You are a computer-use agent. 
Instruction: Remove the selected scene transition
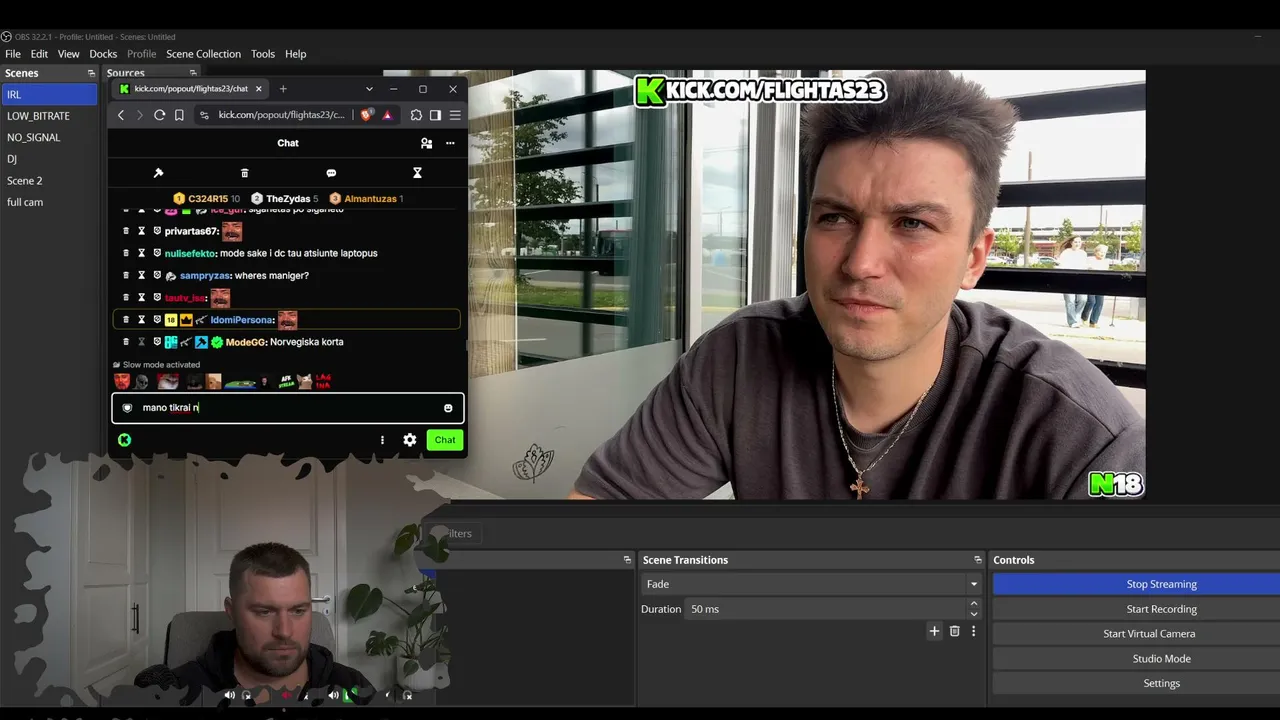coord(954,631)
